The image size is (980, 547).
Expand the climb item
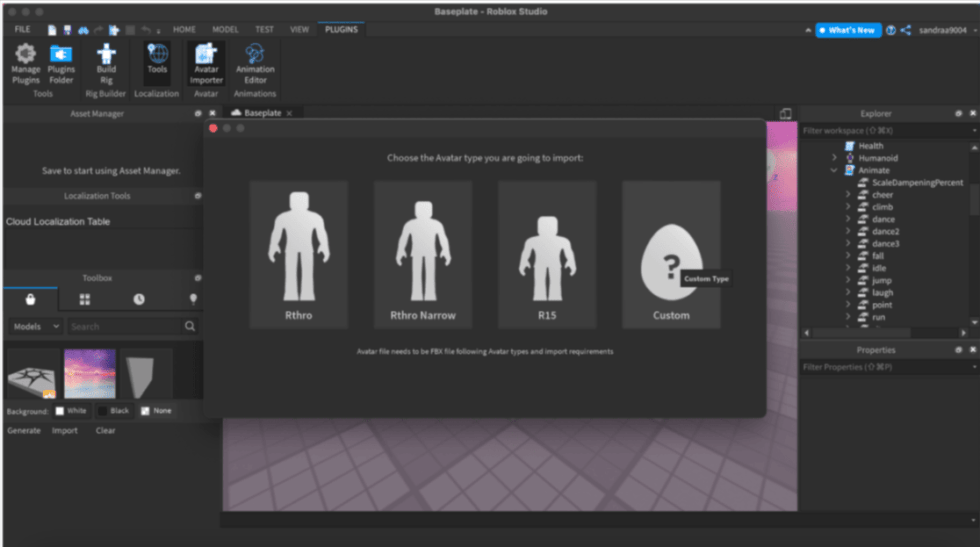coord(848,207)
